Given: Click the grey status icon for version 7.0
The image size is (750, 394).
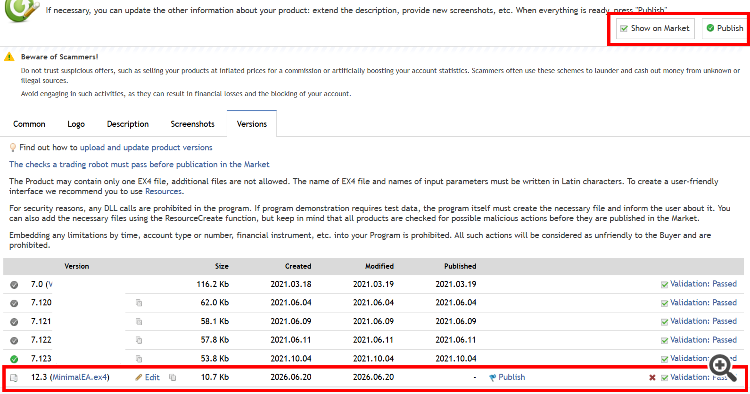Looking at the screenshot, I should [x=14, y=285].
